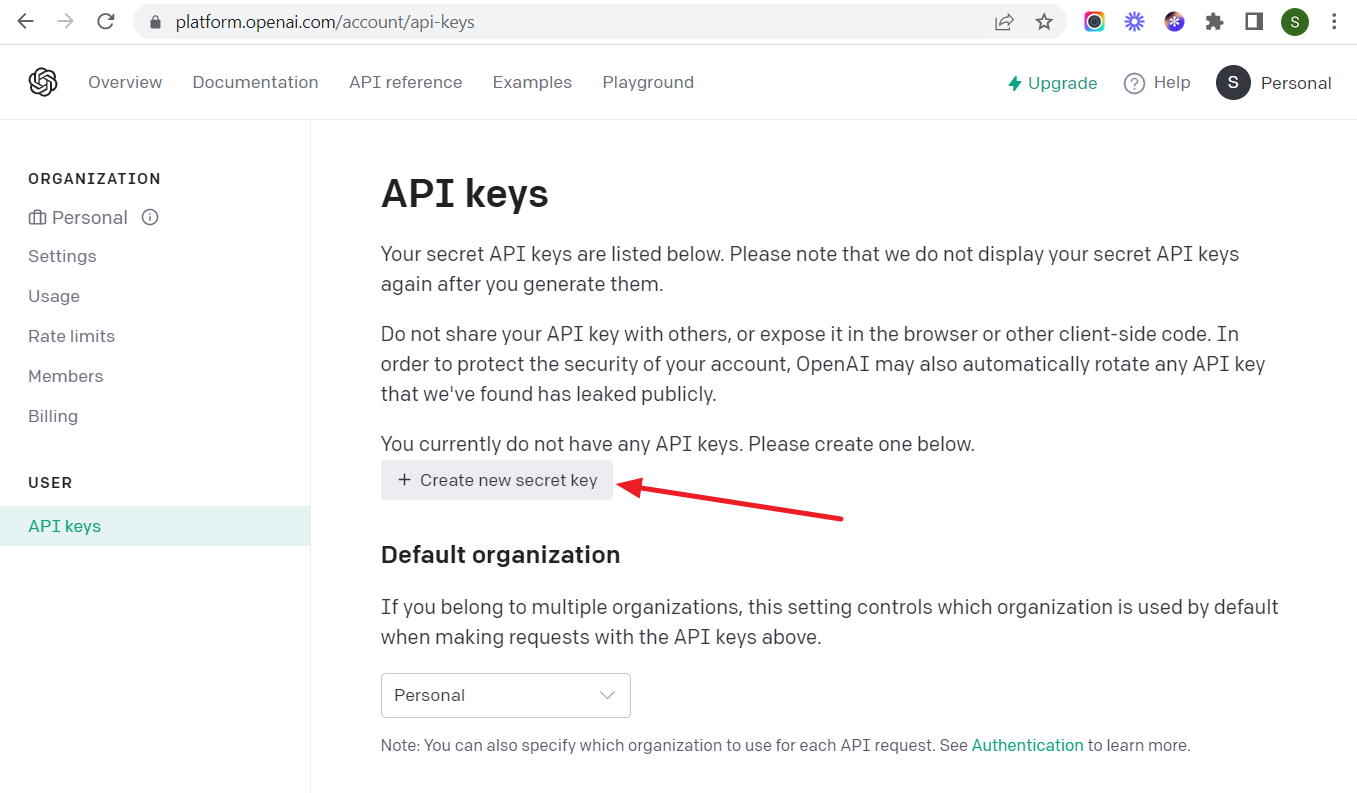Image resolution: width=1357 pixels, height=793 pixels.
Task: Click the green S Chrome profile icon
Action: click(1294, 21)
